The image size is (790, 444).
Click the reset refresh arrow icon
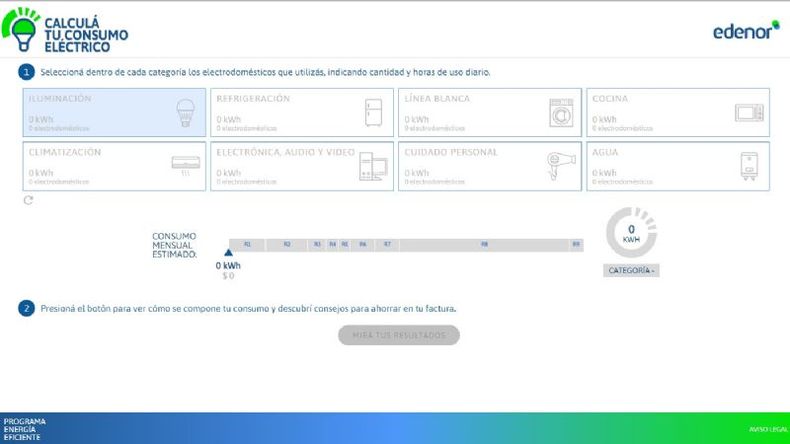coord(28,200)
